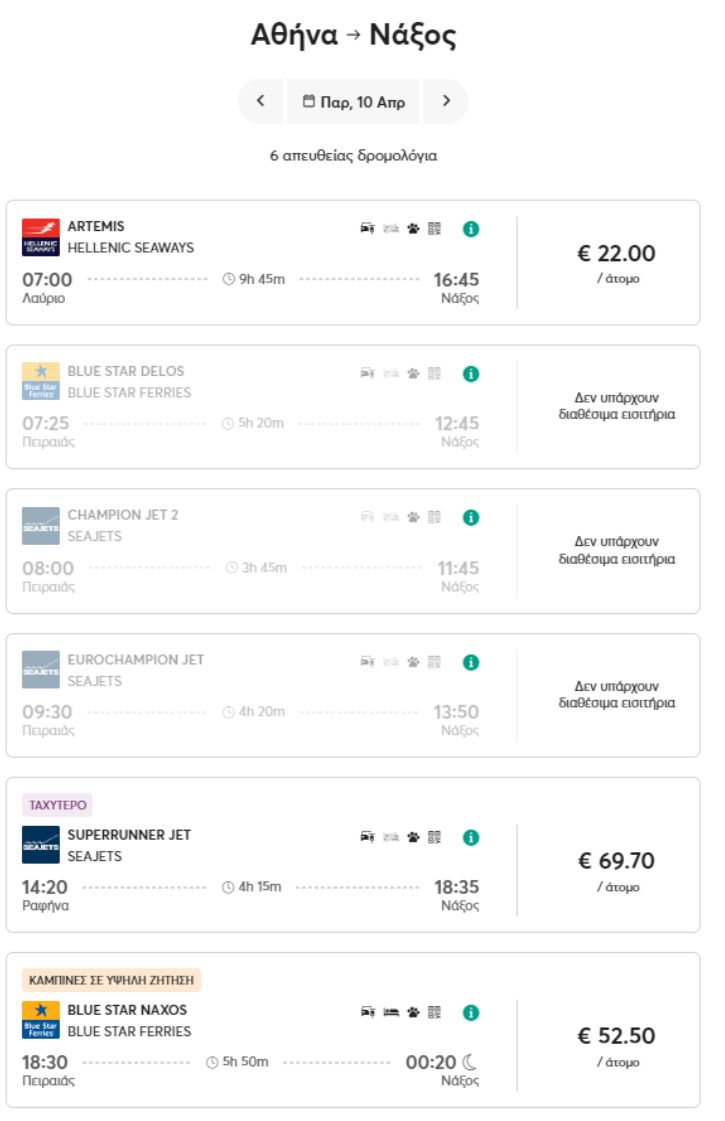Viewport: 725px width, 1121px height.
Task: Click the Hellenic Seaways logo
Action: 41,237
